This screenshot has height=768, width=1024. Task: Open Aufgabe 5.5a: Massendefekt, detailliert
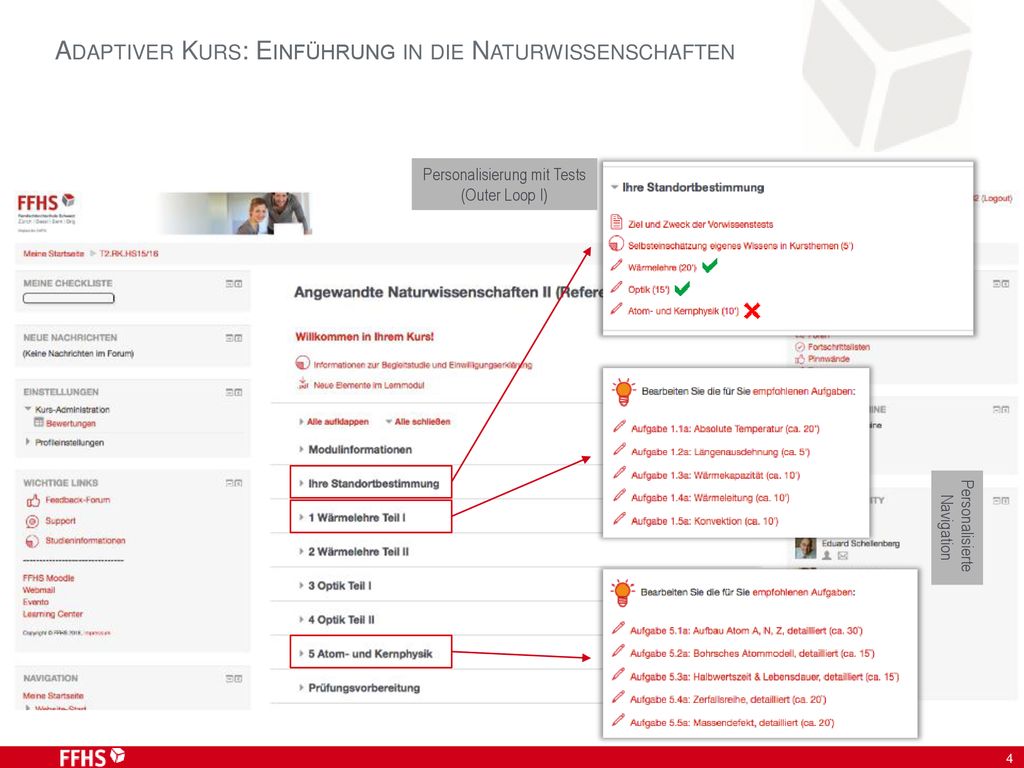pos(731,722)
